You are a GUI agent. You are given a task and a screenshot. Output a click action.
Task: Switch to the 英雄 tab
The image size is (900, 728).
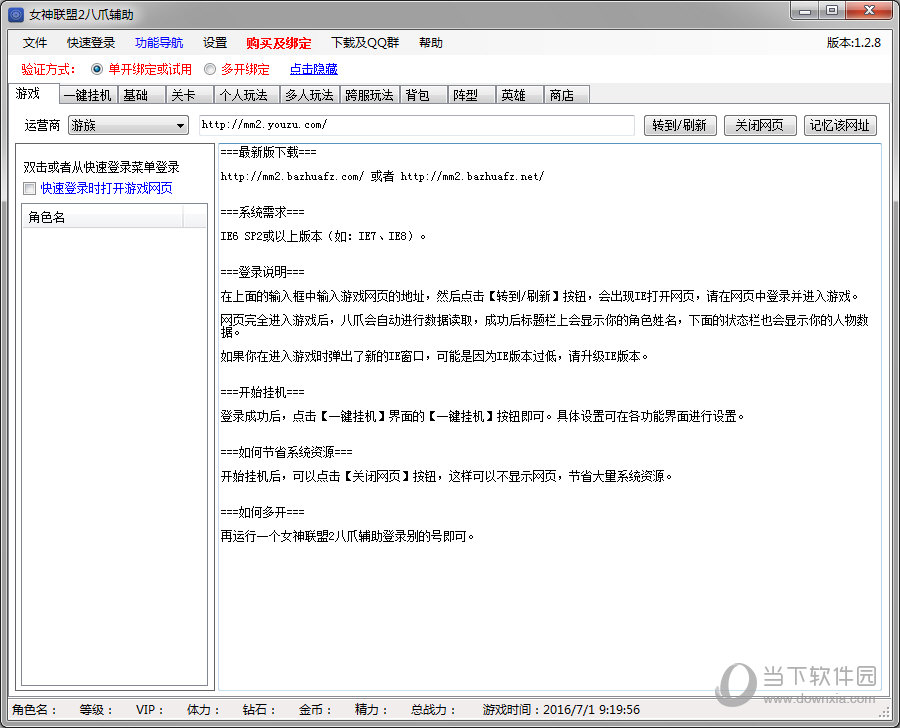click(520, 95)
